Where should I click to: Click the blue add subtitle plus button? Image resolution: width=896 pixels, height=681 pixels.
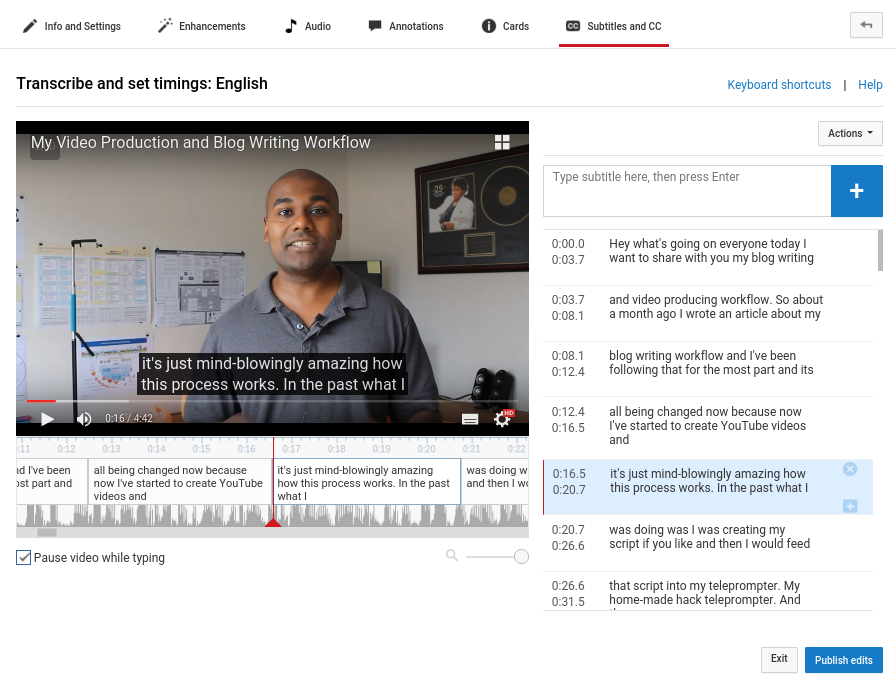856,190
